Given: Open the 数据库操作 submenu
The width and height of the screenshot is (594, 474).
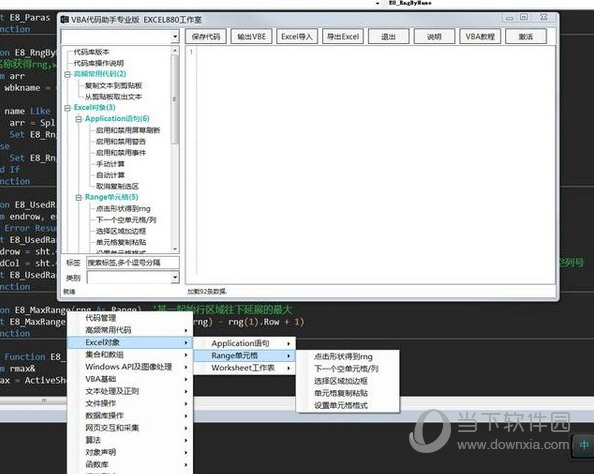Looking at the screenshot, I should (130, 416).
